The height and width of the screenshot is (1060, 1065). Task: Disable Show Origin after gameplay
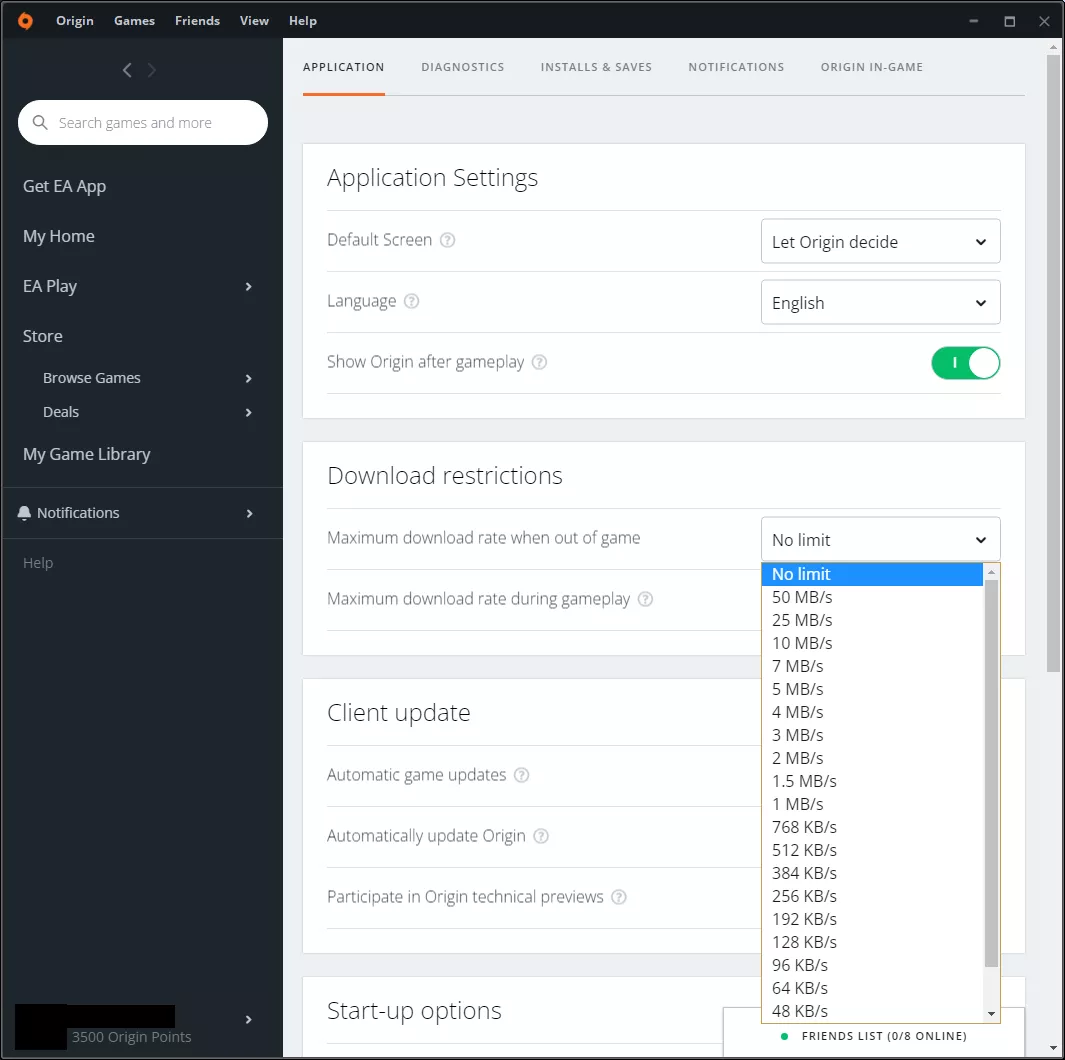[965, 363]
